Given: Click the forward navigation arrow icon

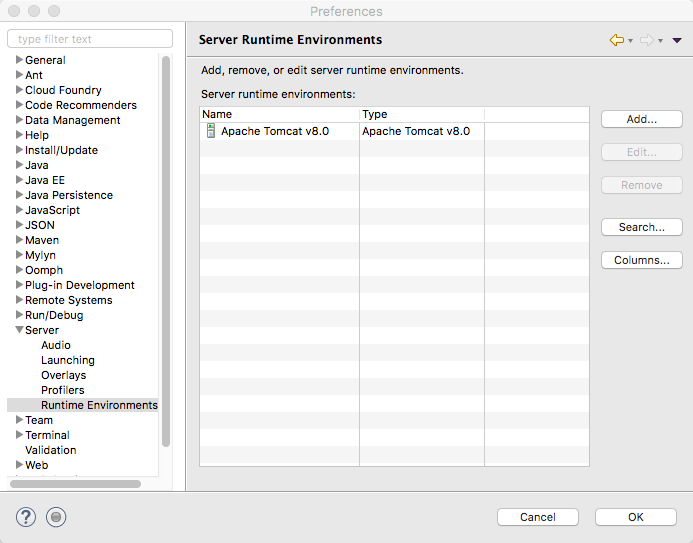Looking at the screenshot, I should point(647,40).
